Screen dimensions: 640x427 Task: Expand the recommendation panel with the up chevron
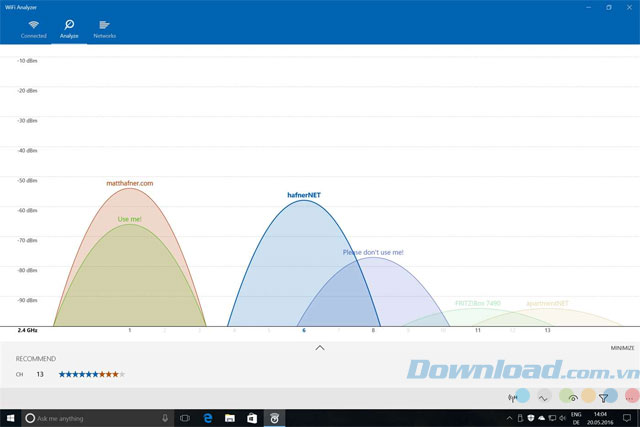coord(320,348)
